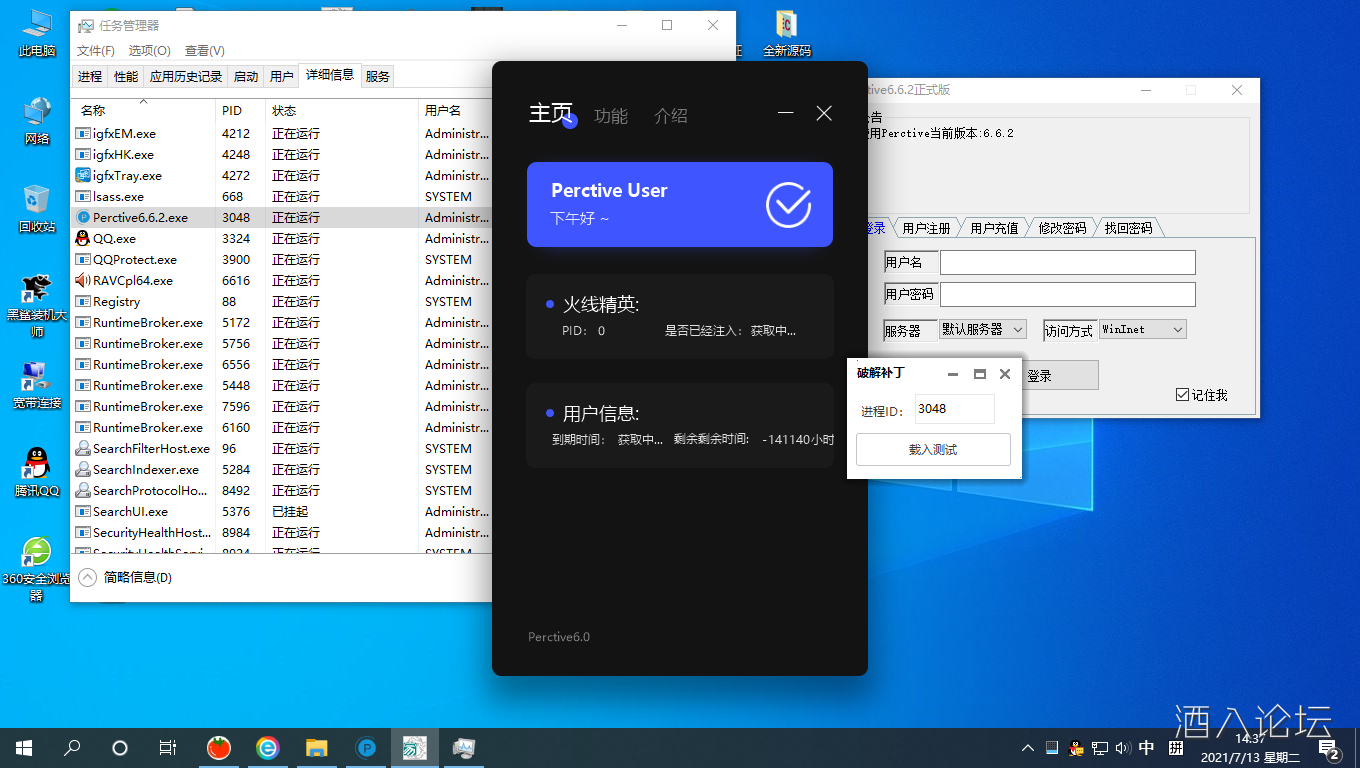Open the Windows Start menu
This screenshot has width=1360, height=768.
click(24, 747)
